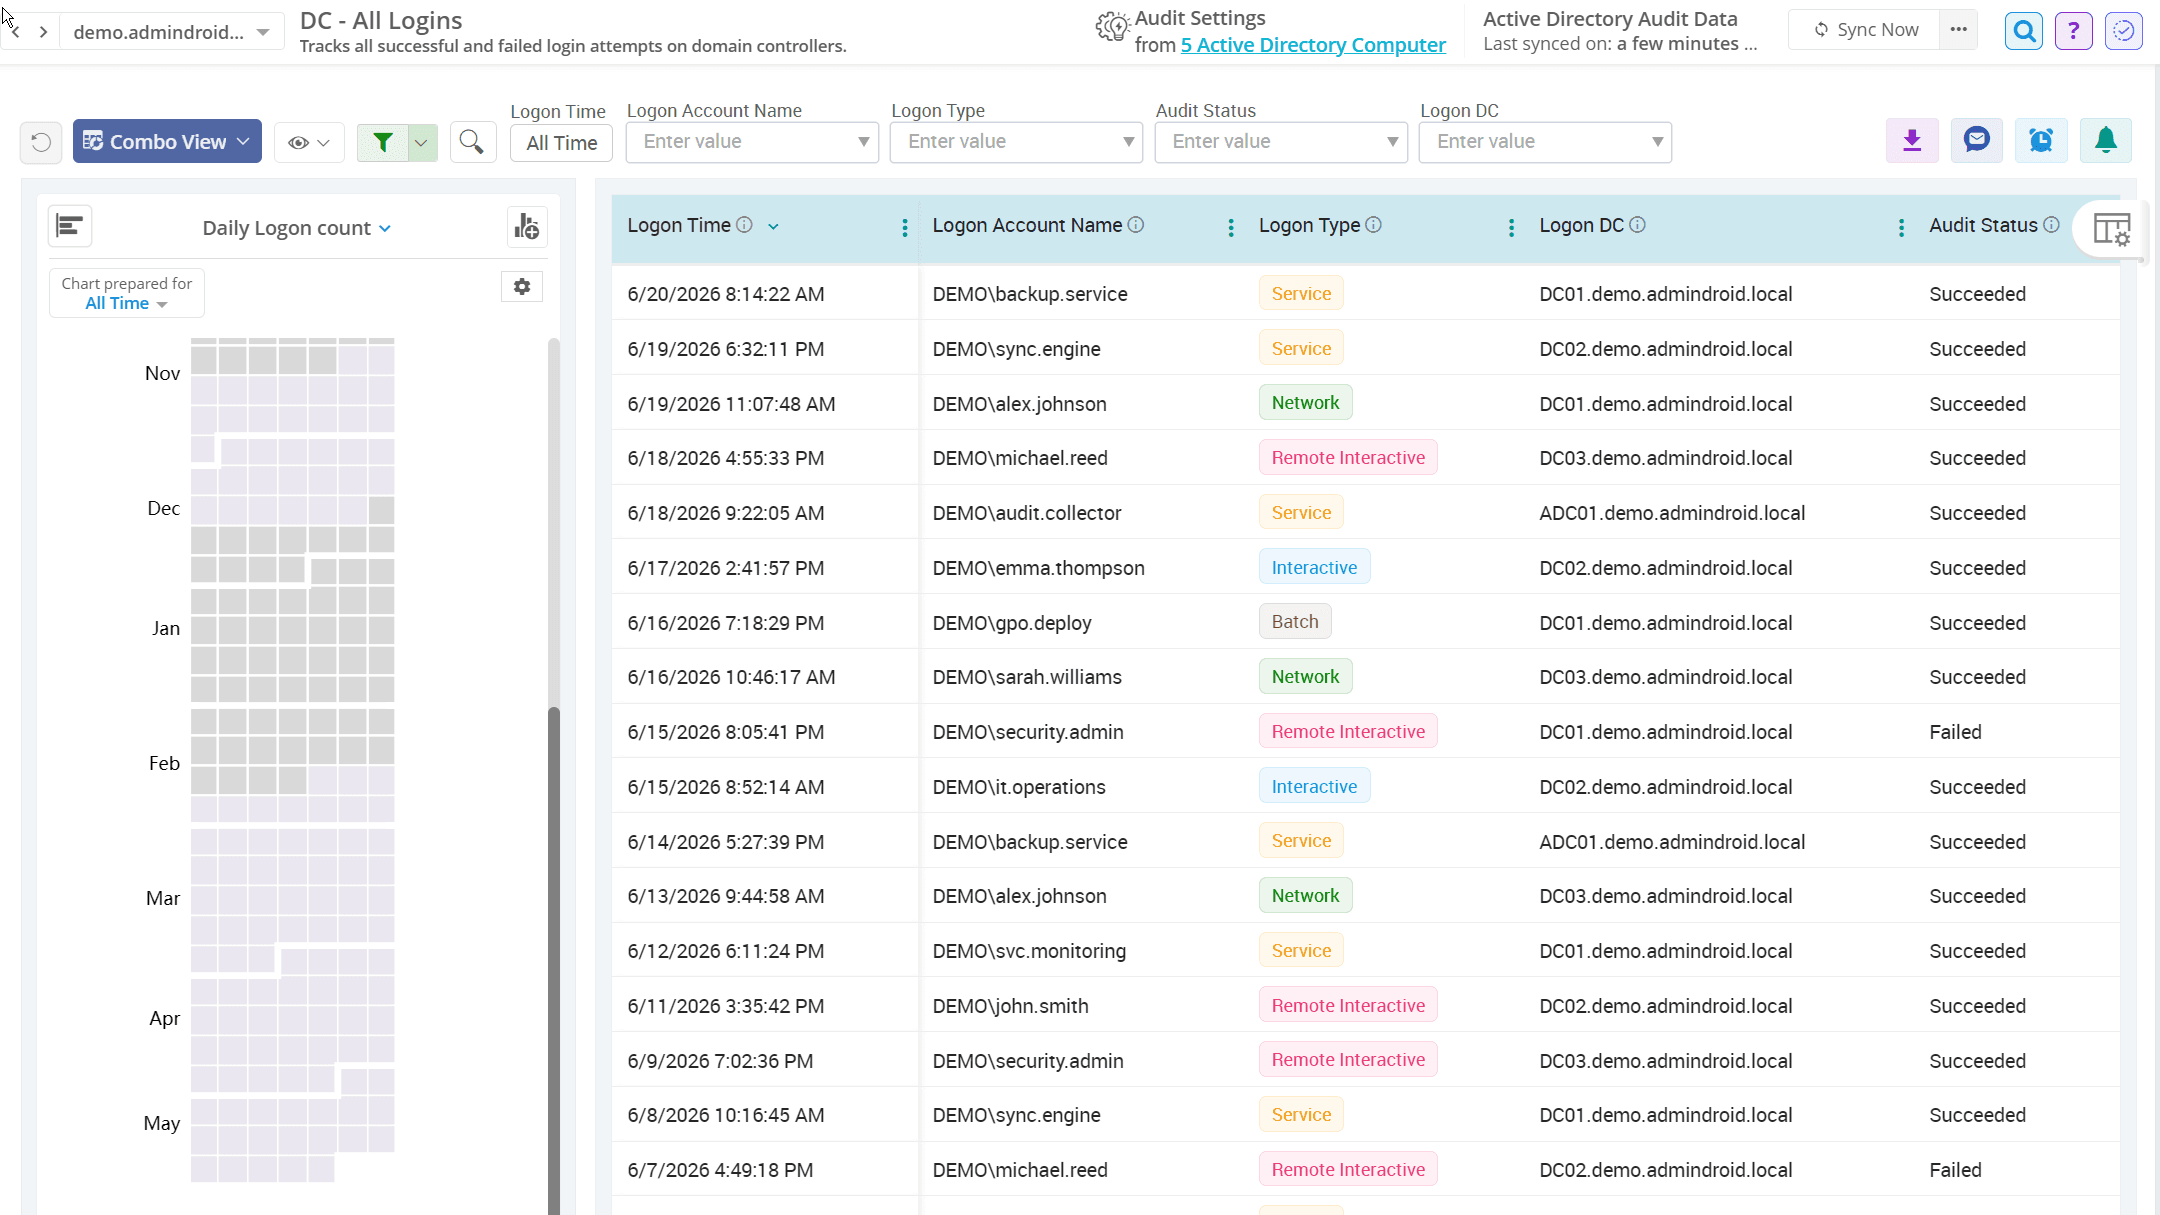Image resolution: width=2160 pixels, height=1215 pixels.
Task: Click the All Time logon time button
Action: tap(562, 143)
